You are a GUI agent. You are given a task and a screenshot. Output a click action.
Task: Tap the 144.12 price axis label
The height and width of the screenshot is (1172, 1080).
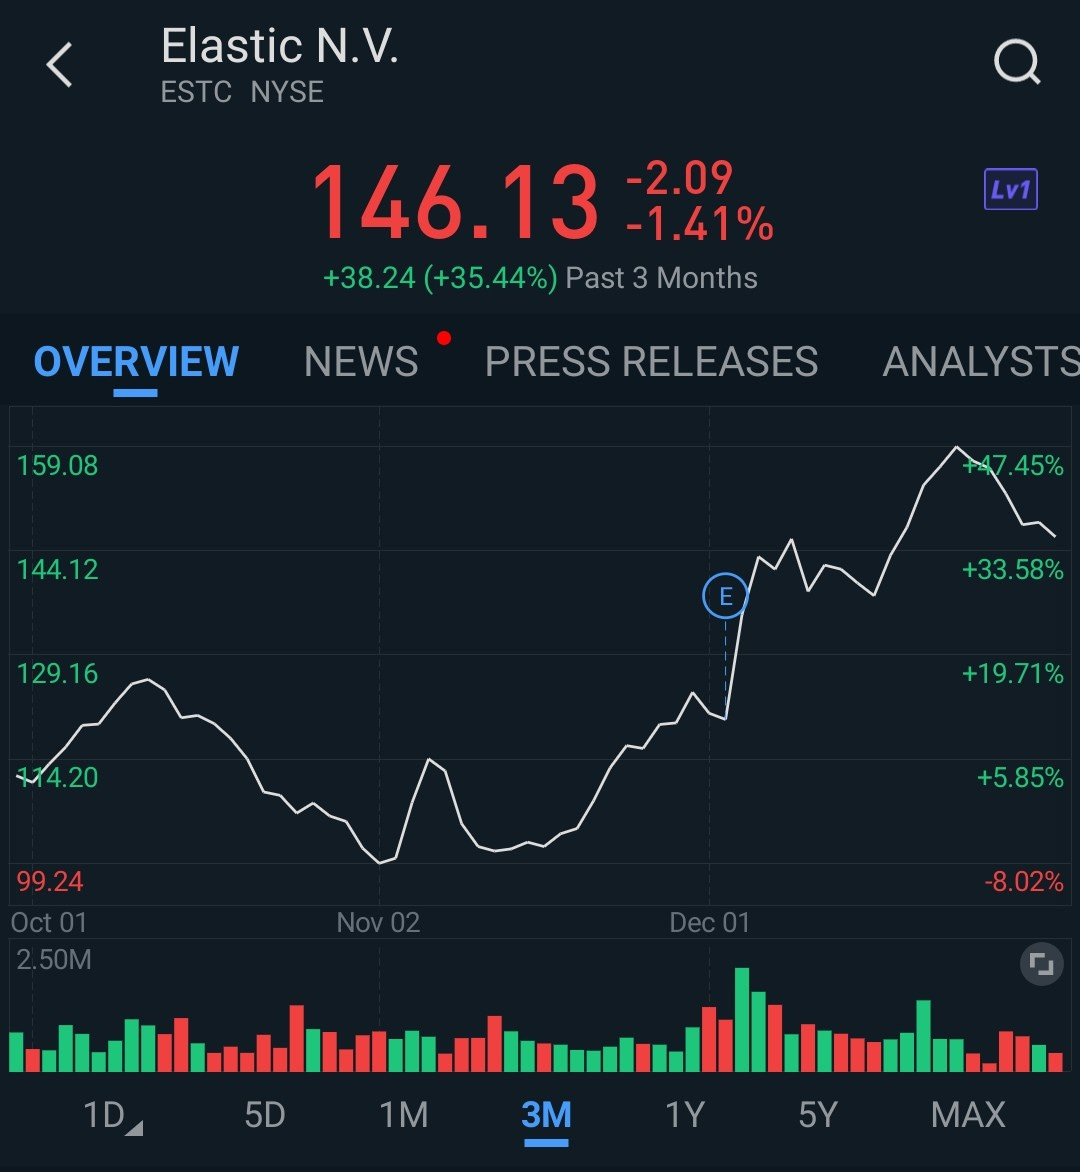[58, 570]
